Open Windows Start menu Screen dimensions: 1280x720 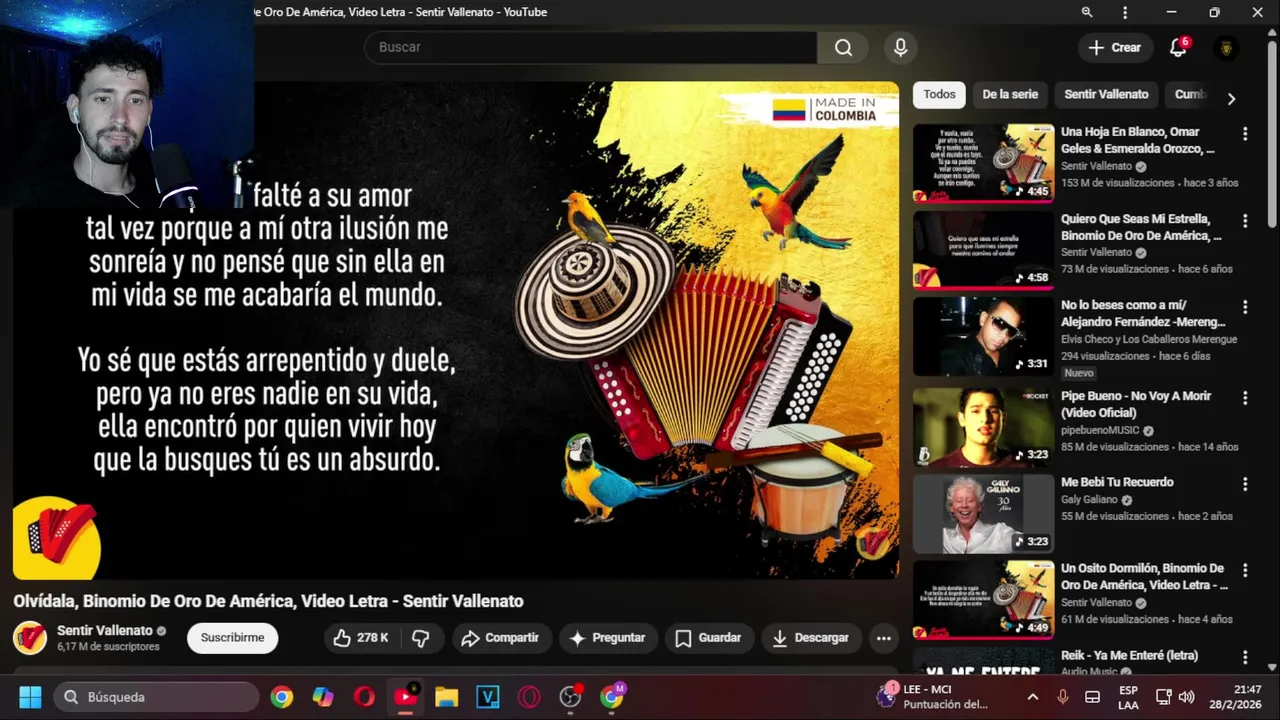(30, 697)
